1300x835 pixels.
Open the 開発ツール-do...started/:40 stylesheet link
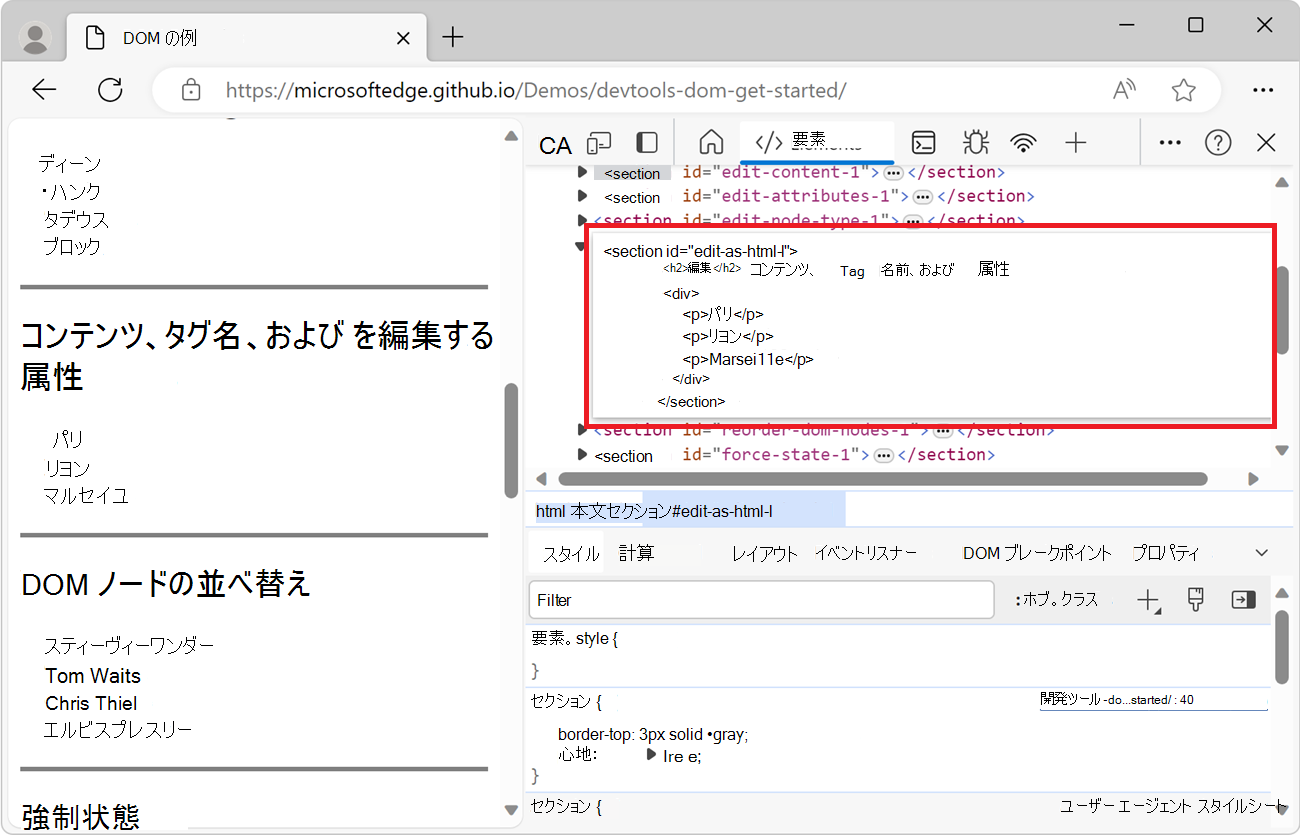1154,699
